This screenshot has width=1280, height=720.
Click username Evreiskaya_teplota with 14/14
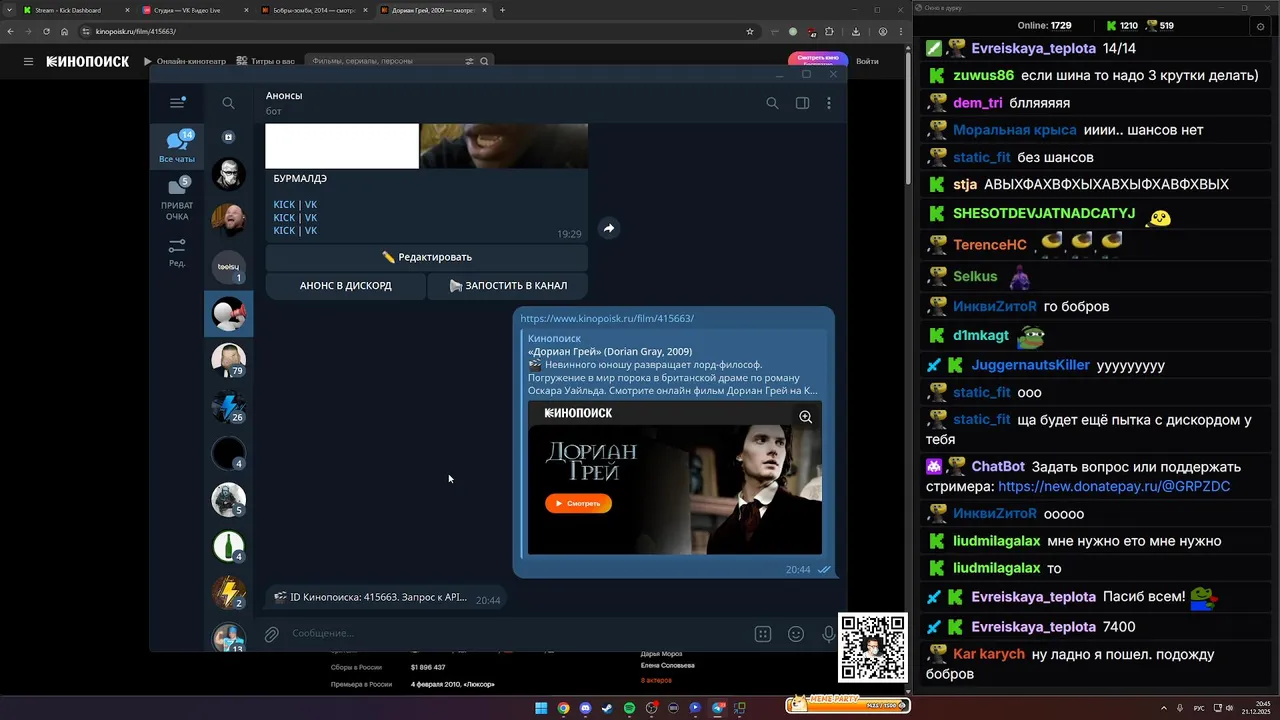click(x=1033, y=48)
